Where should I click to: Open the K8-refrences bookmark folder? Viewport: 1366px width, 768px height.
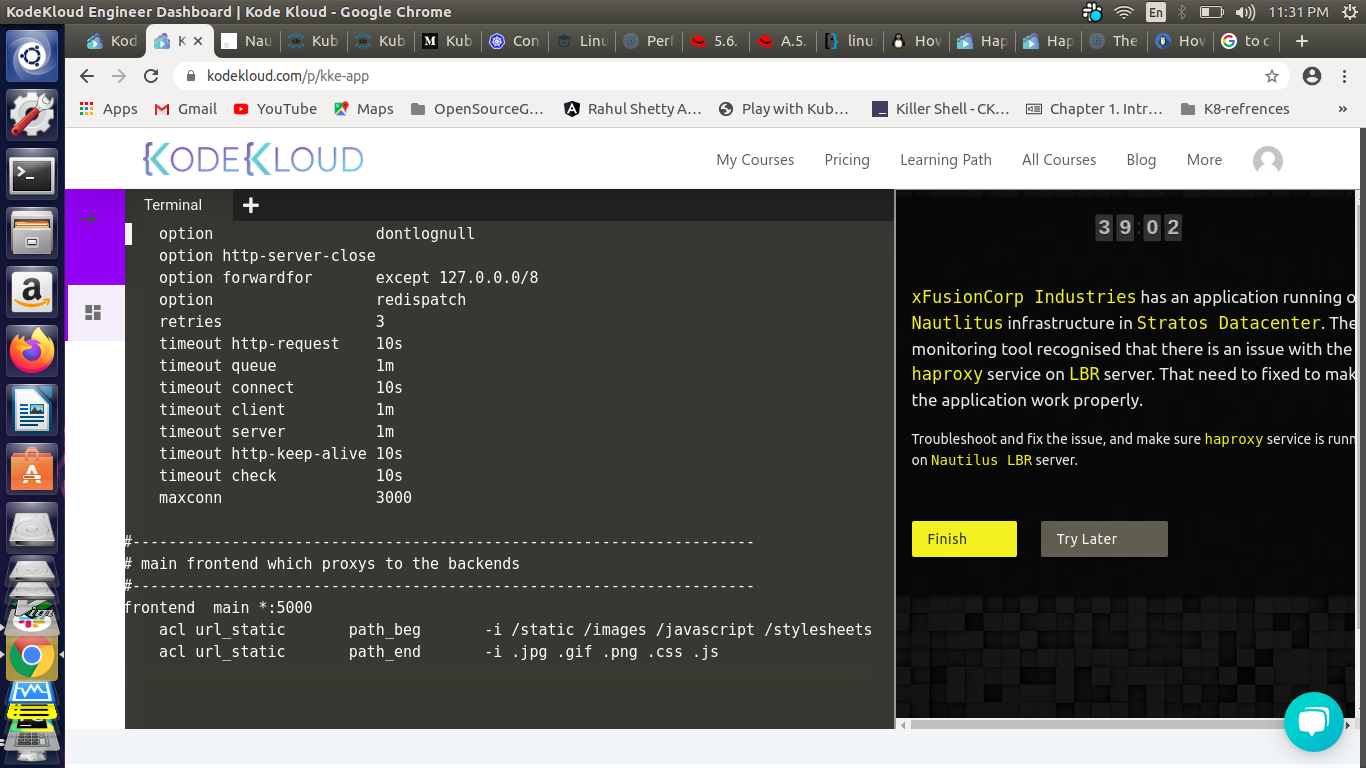1235,109
